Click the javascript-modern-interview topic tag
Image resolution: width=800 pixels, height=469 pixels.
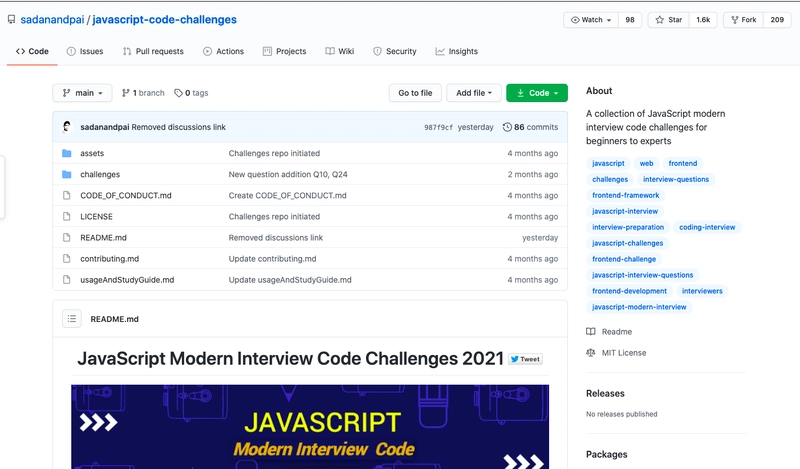(x=639, y=307)
